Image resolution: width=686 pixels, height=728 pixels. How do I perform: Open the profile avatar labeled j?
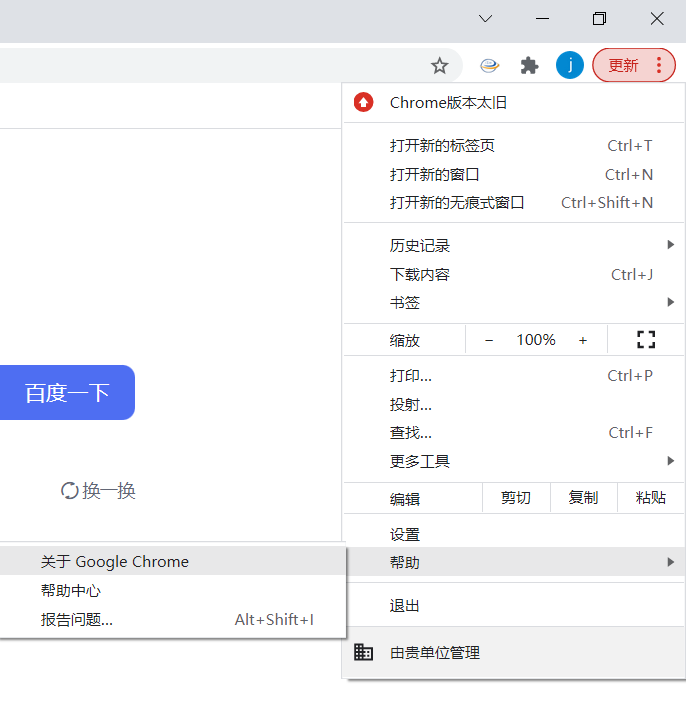tap(570, 65)
